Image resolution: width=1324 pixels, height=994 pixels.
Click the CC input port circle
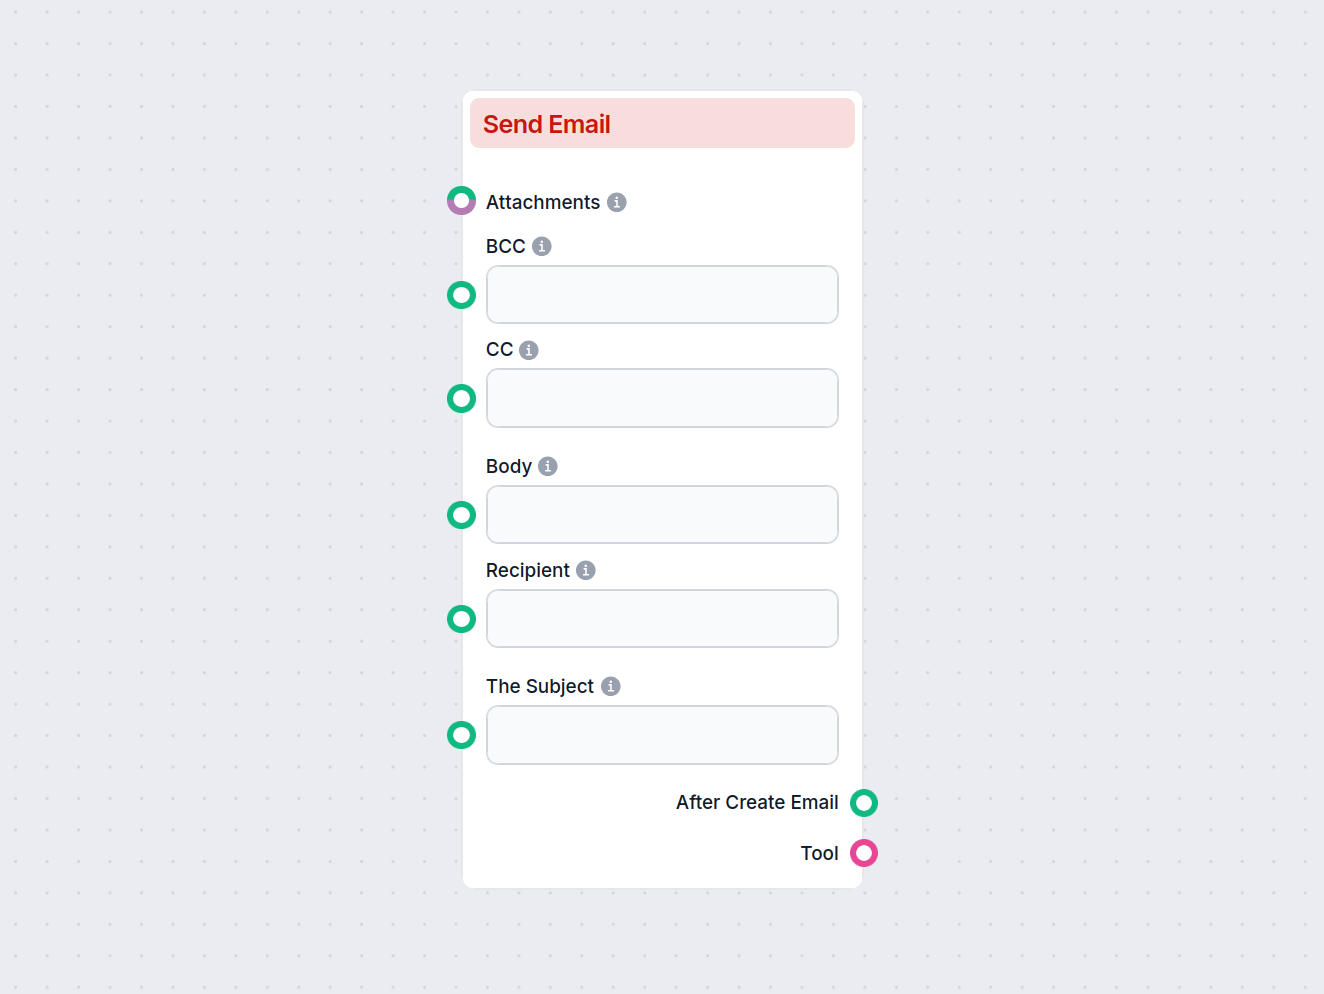click(461, 398)
